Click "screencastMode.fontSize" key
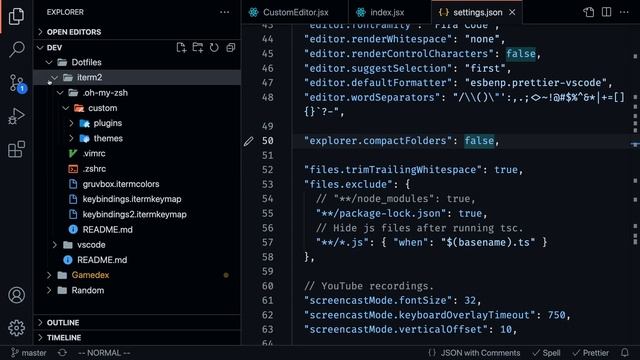This screenshot has width=640, height=360. pos(378,300)
